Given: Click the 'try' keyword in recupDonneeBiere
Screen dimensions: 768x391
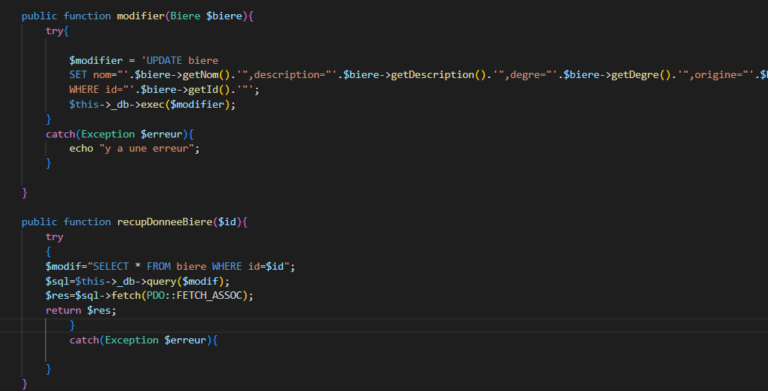Looking at the screenshot, I should [x=54, y=237].
